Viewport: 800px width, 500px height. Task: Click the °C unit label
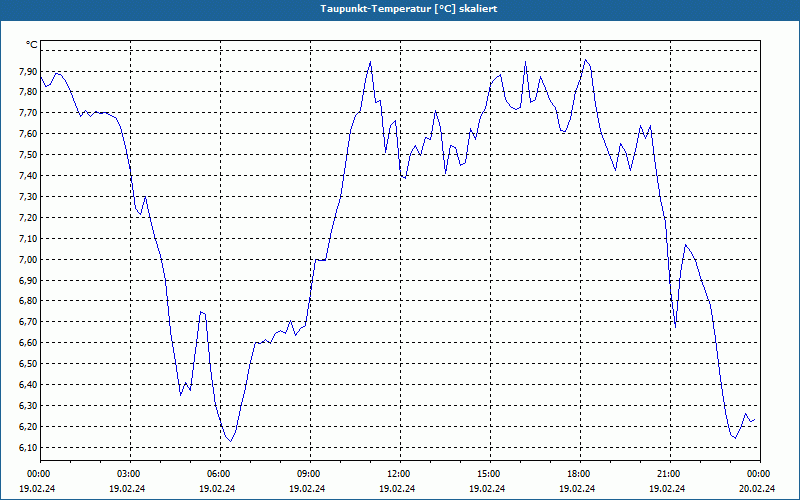[32, 45]
